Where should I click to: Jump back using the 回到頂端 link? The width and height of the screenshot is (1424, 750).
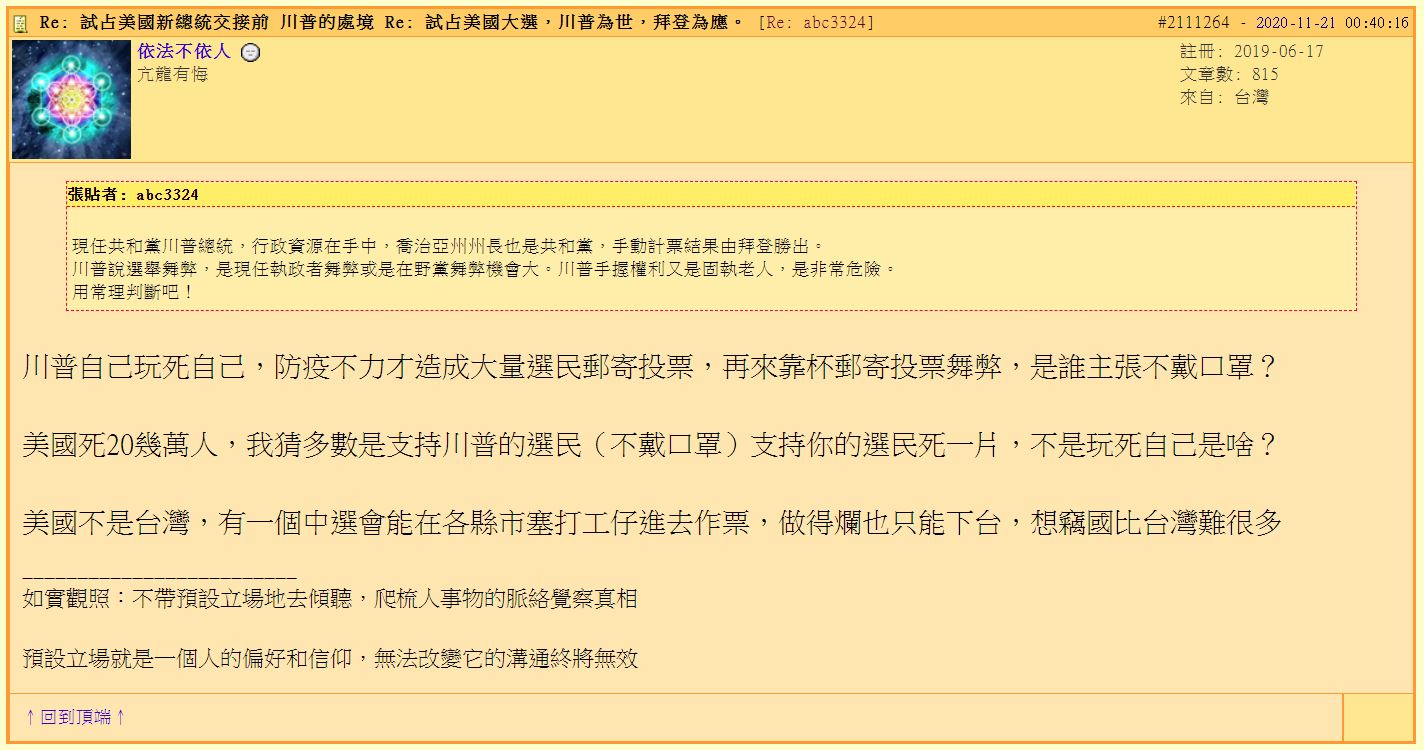point(76,717)
